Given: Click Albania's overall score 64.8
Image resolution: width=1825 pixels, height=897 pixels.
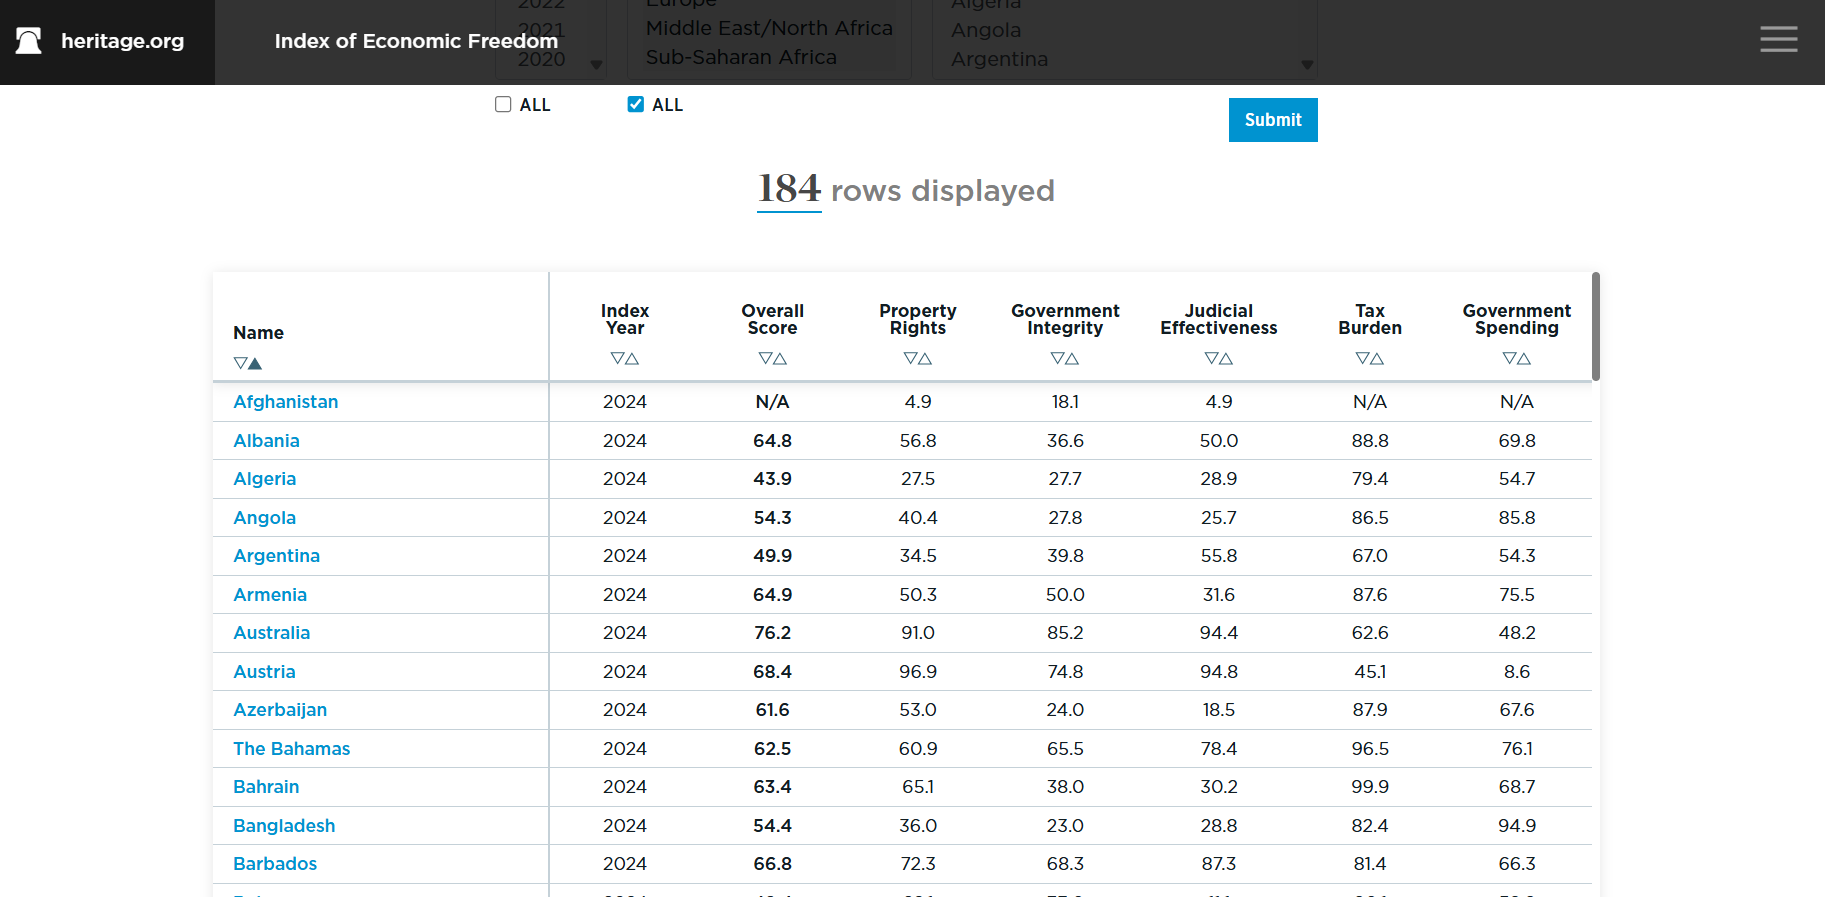Looking at the screenshot, I should pyautogui.click(x=772, y=441).
